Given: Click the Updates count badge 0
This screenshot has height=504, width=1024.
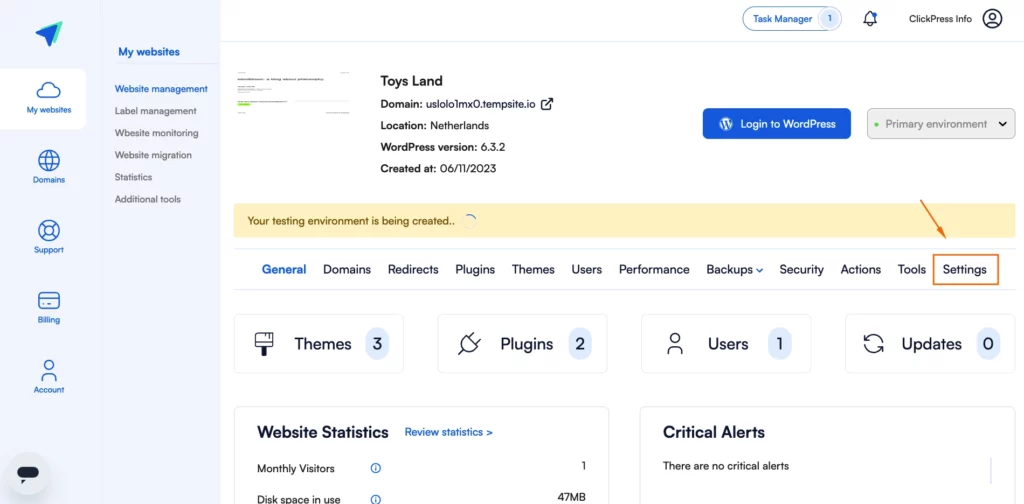Looking at the screenshot, I should click(988, 343).
